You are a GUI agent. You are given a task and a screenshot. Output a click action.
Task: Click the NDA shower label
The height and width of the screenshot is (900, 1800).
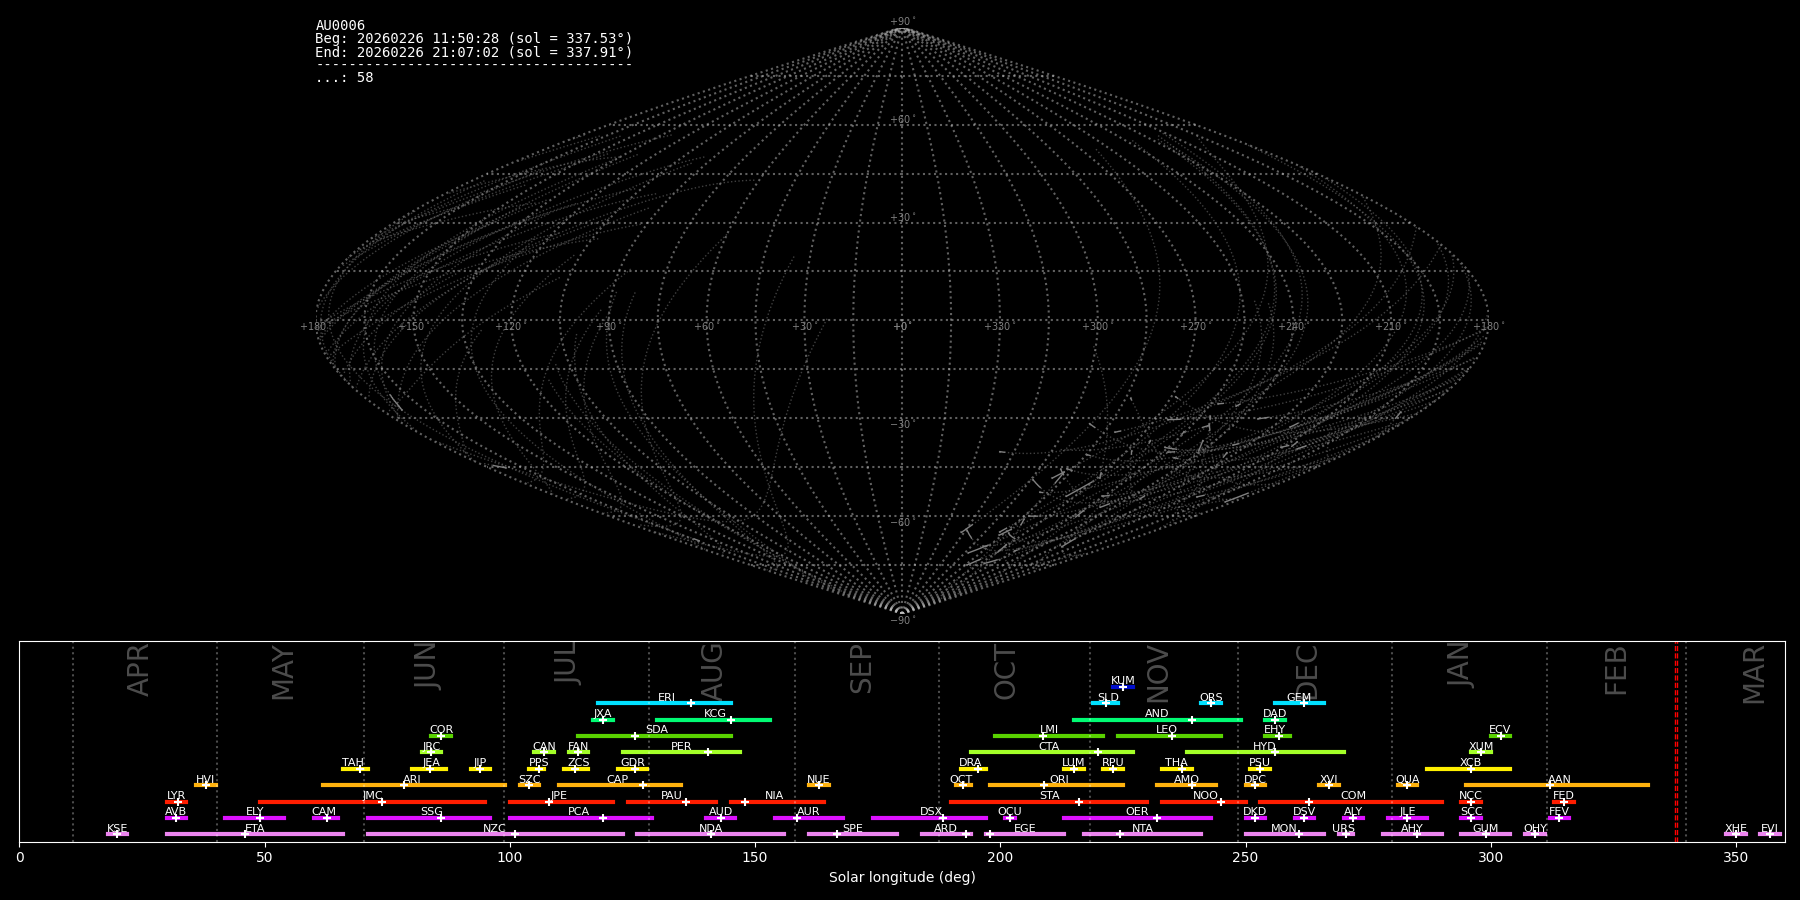[x=711, y=829]
